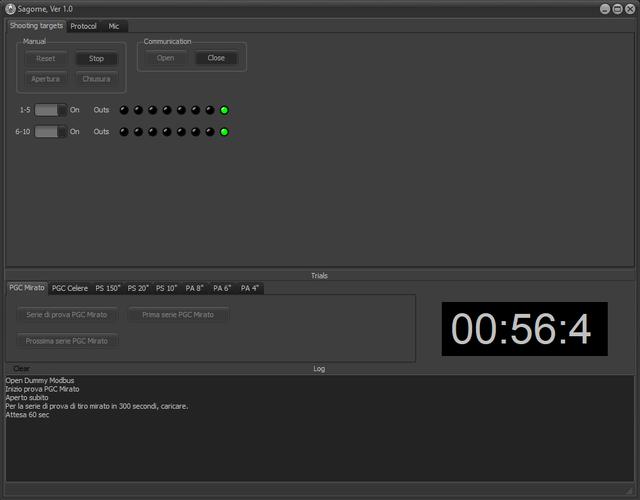Toggle the 6-10 On switch
This screenshot has height=500, width=640.
(x=51, y=131)
